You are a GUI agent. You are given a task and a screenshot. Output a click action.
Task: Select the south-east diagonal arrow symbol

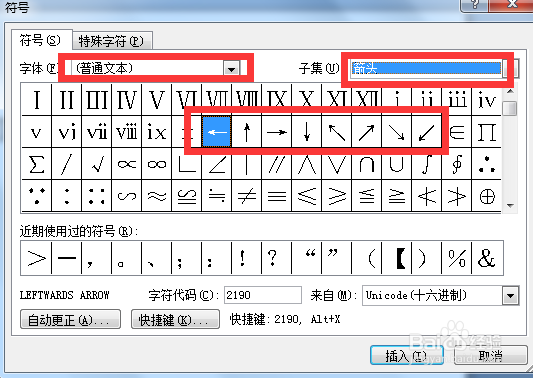pos(396,132)
